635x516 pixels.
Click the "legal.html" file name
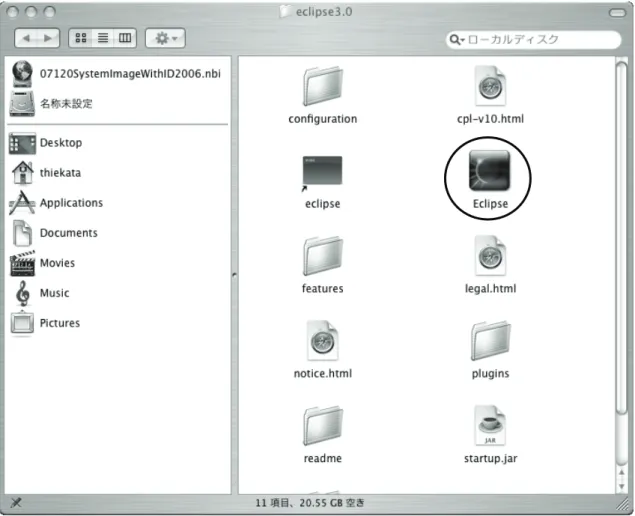click(x=490, y=289)
